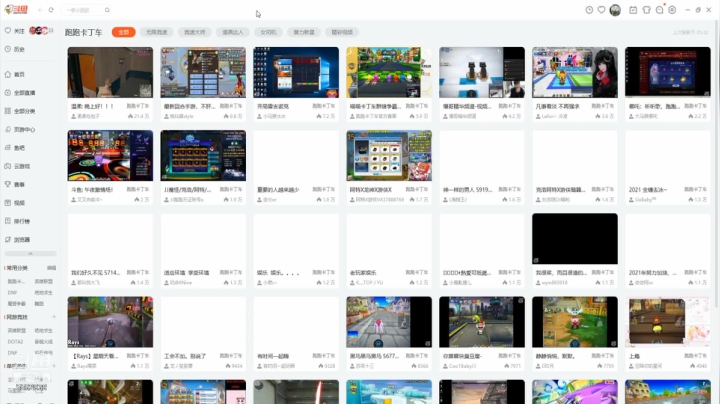Click the title 2021 全镇去冰~

coord(648,190)
